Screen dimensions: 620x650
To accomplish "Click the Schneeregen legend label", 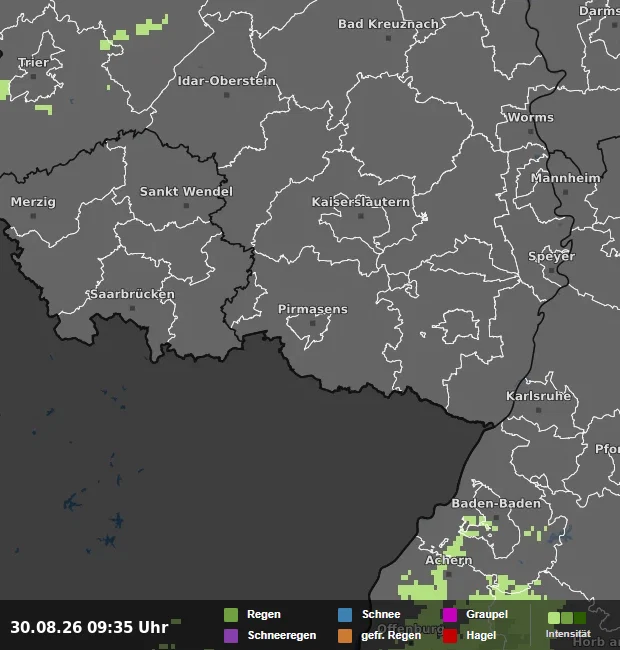I will (x=282, y=635).
